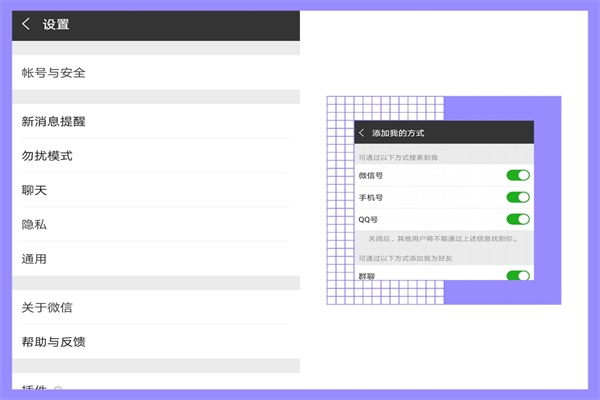Select the 添加我的方式 title text
The height and width of the screenshot is (400, 600).
point(398,133)
